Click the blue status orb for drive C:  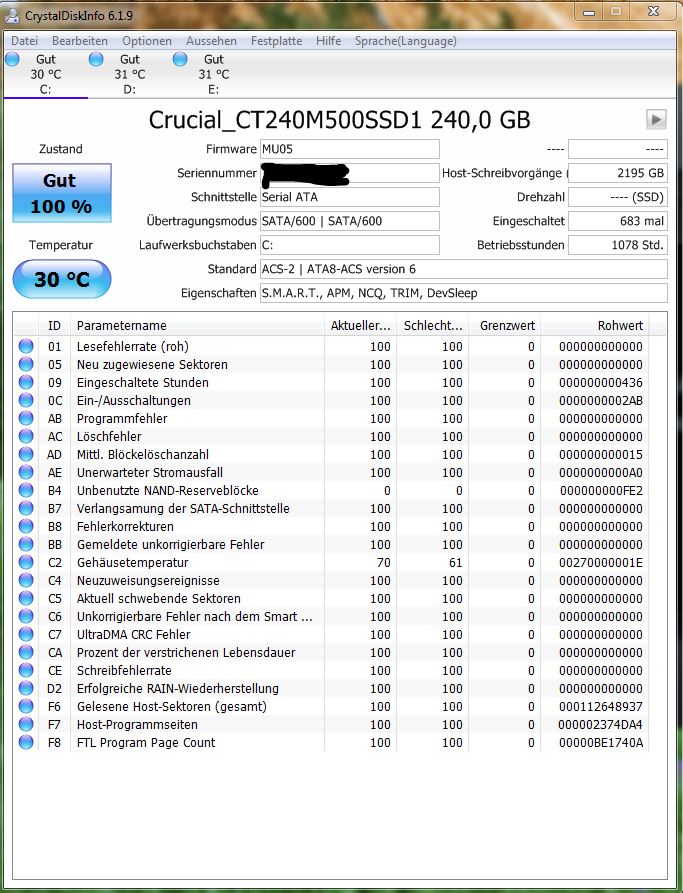pyautogui.click(x=12, y=59)
